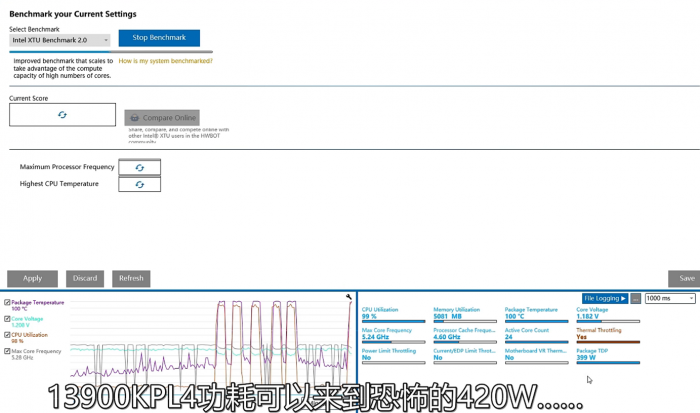Click the Package Temperature legend label
Viewport: 700px width, 413px height.
38,303
